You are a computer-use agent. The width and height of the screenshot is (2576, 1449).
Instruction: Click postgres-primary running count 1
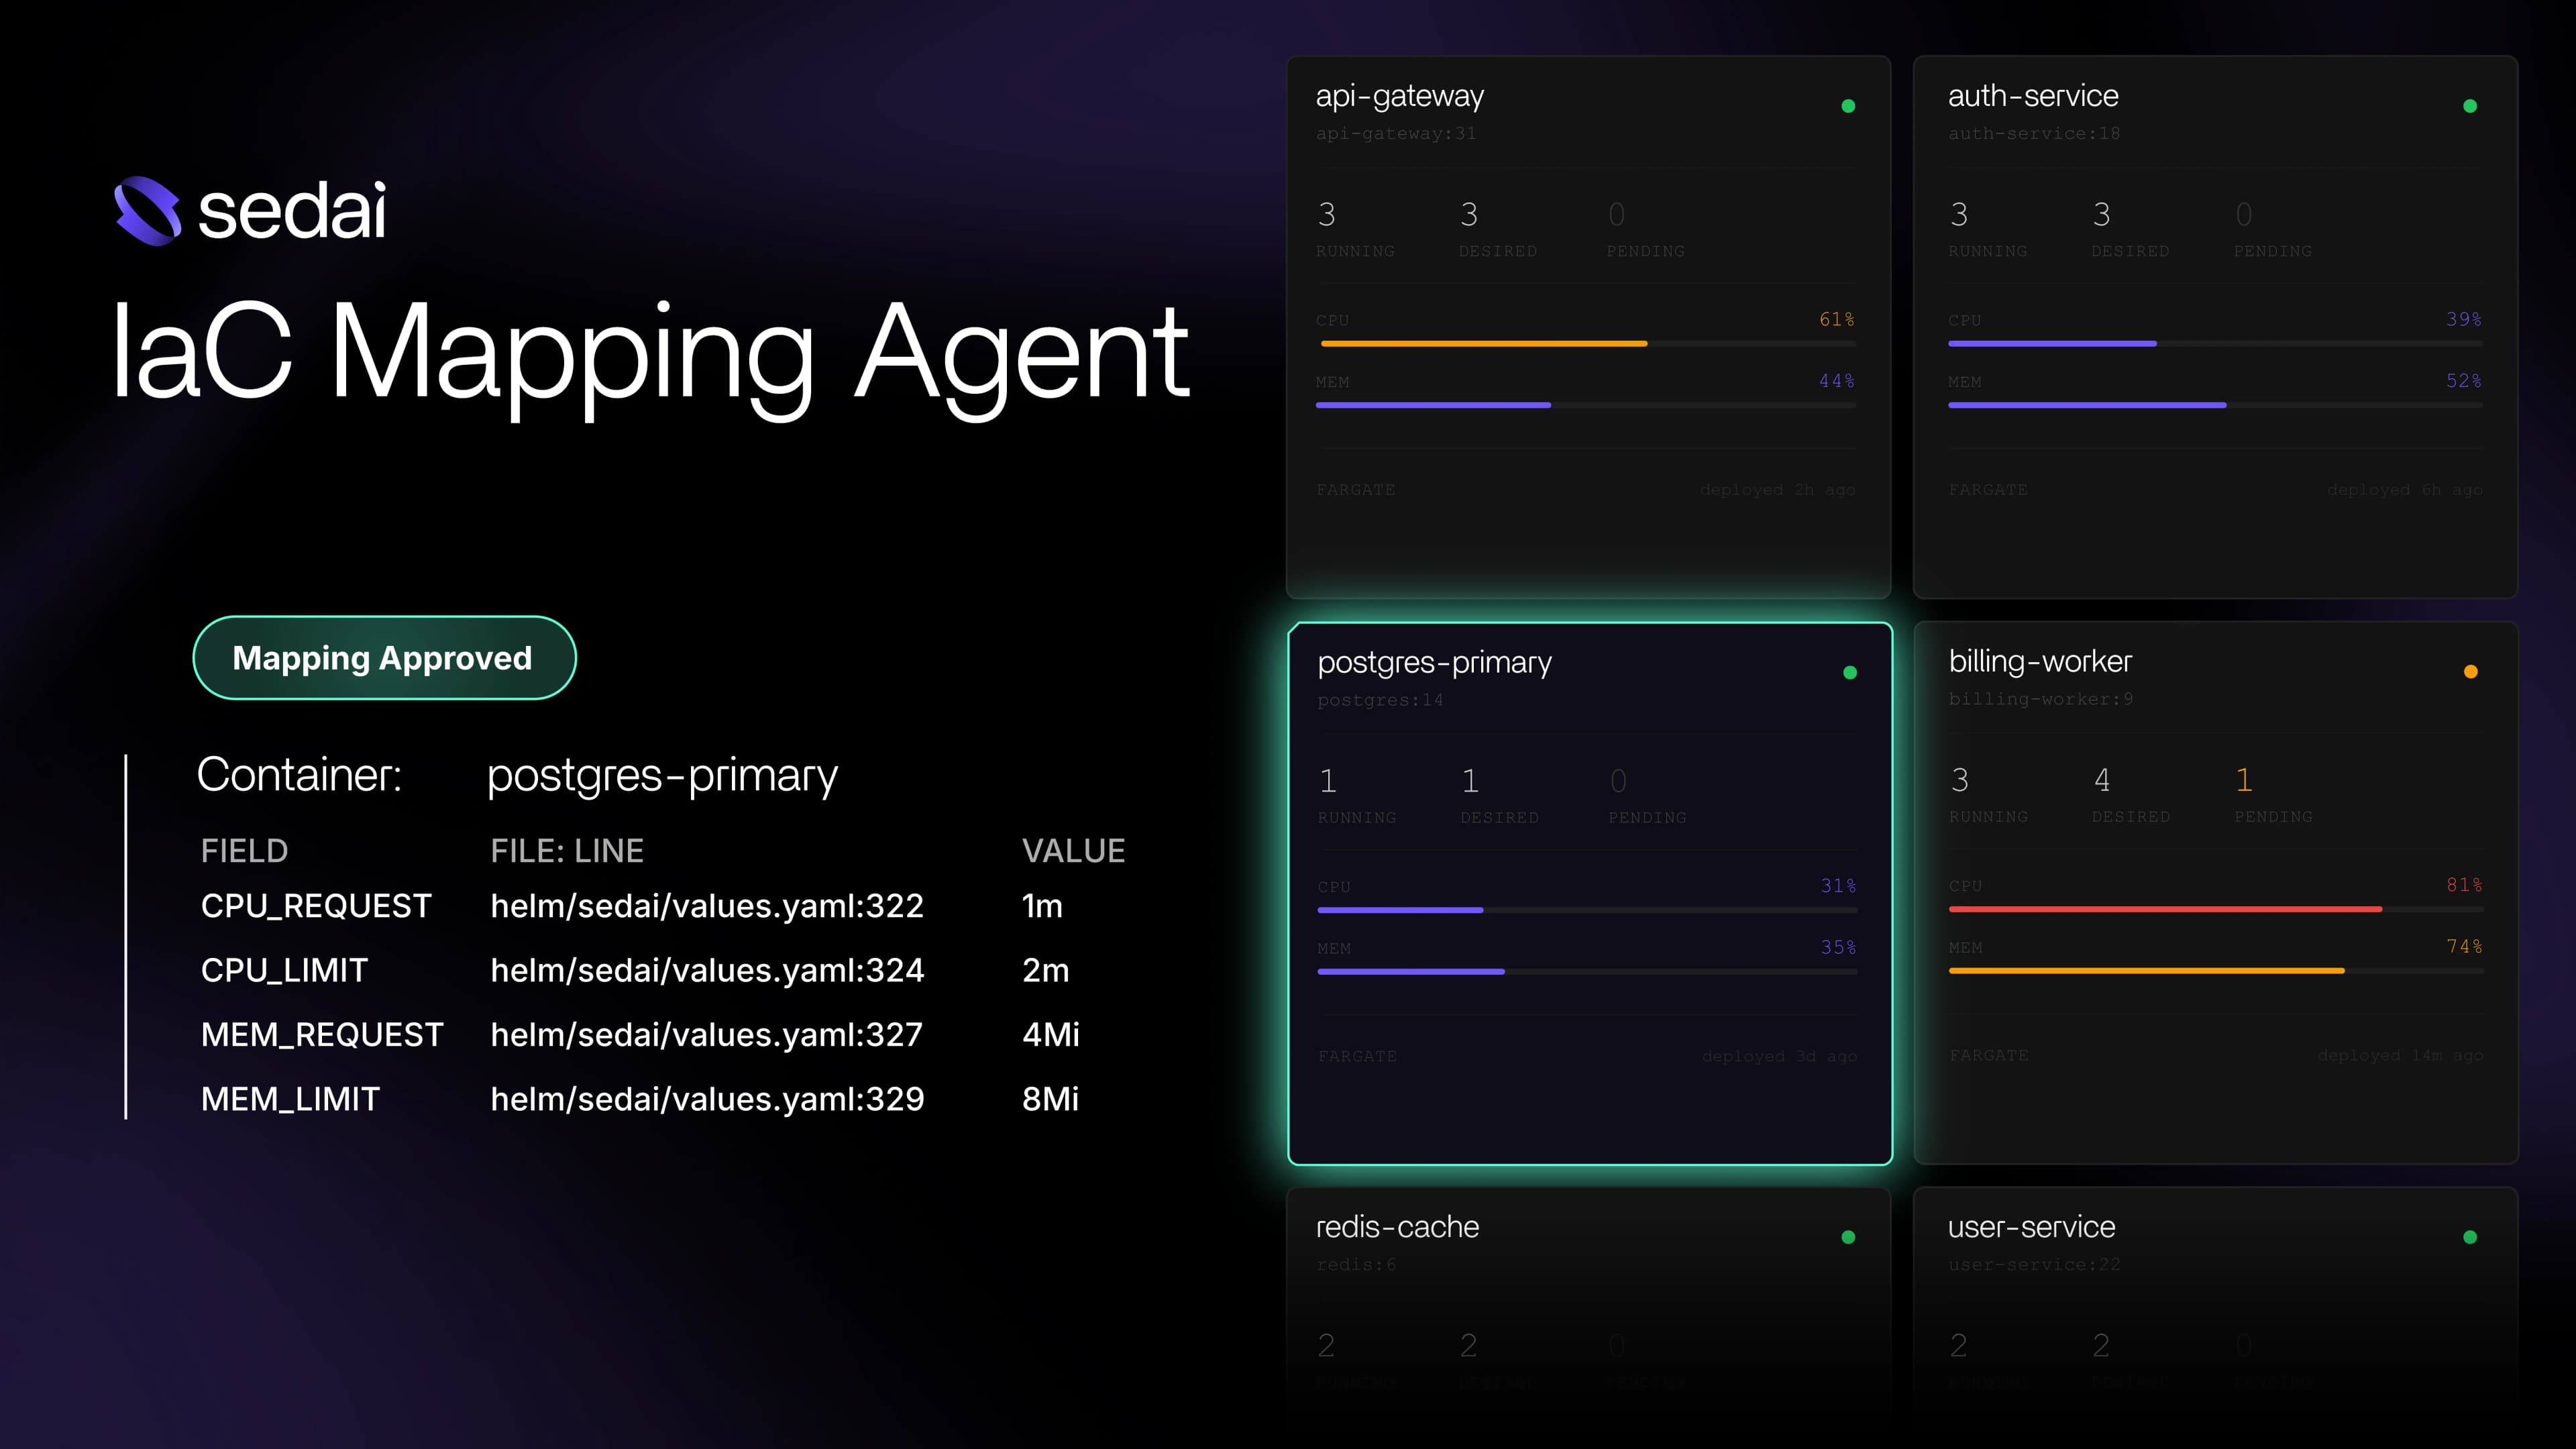point(1328,781)
